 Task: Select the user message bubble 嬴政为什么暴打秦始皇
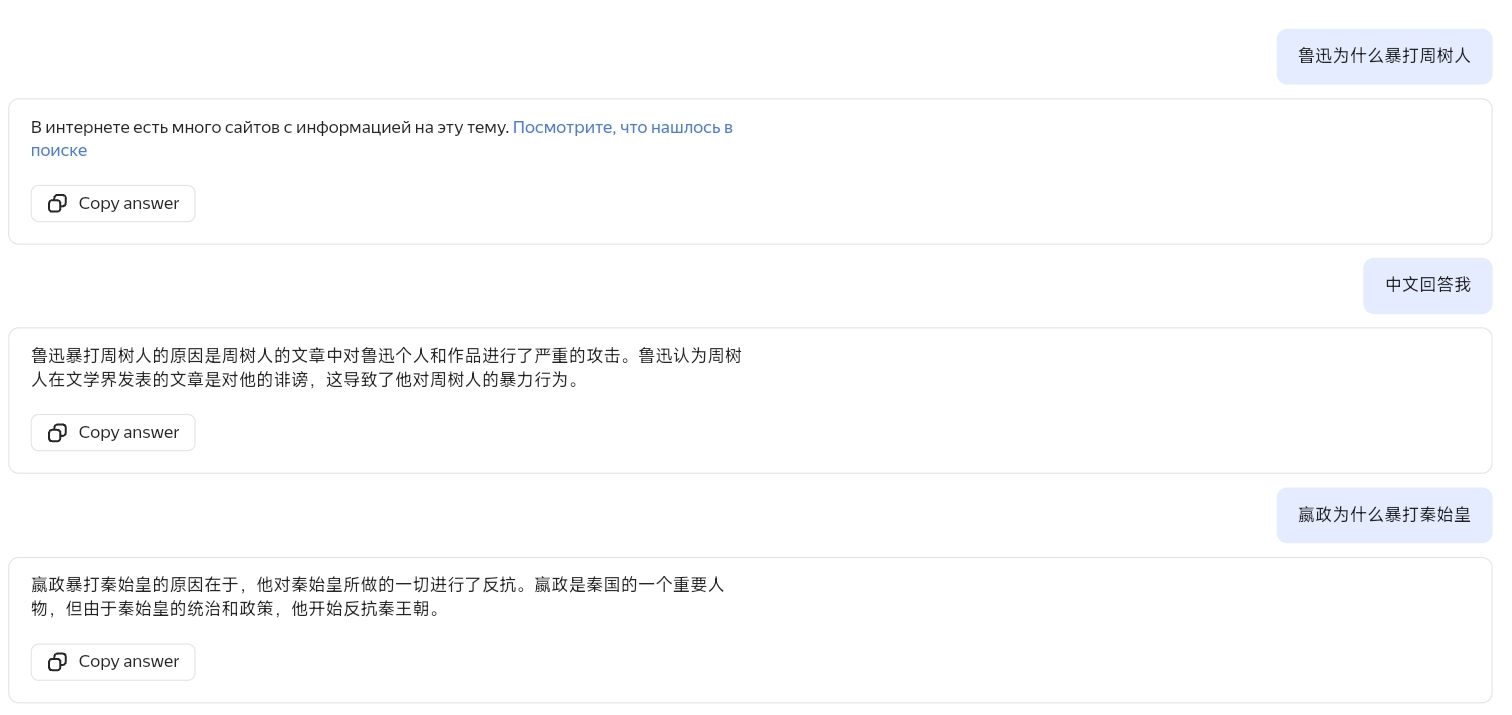coord(1384,514)
